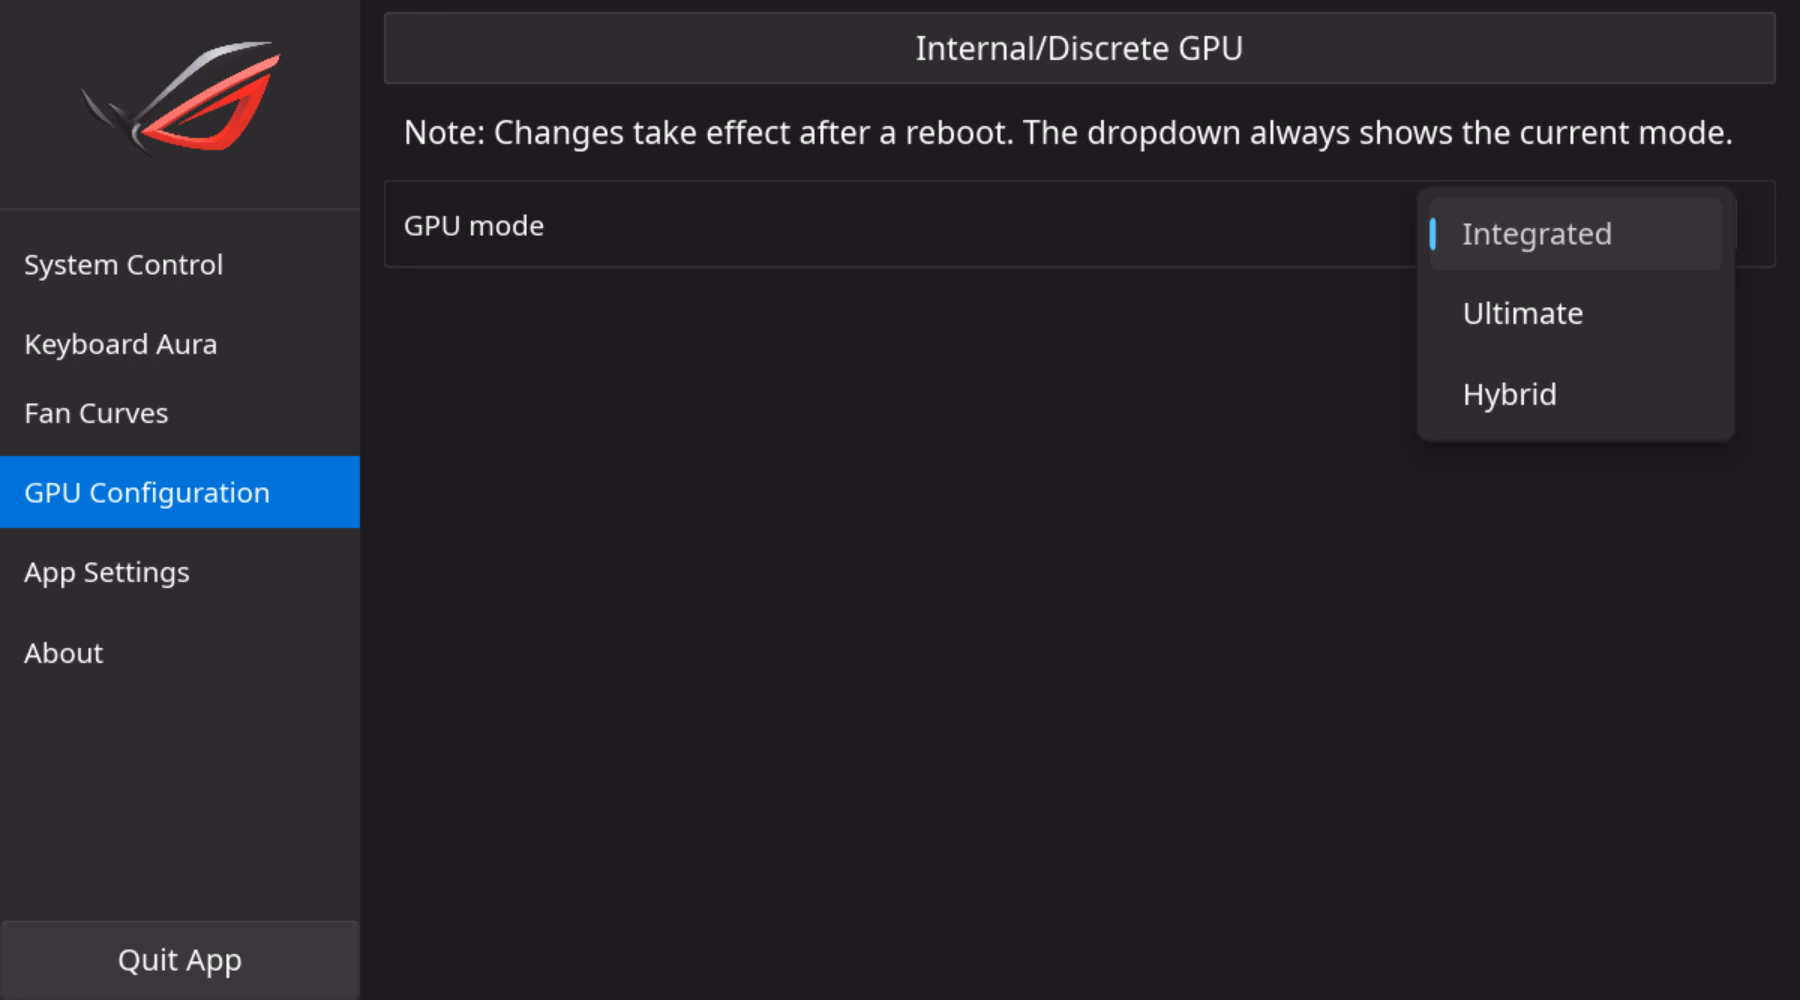Go to the Keyboard Aura section
The height and width of the screenshot is (1000, 1800).
(x=121, y=344)
